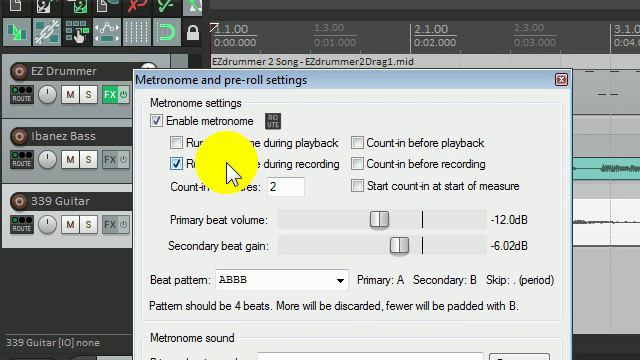
Task: Toggle item grouping toolbar icon
Action: 47,32
